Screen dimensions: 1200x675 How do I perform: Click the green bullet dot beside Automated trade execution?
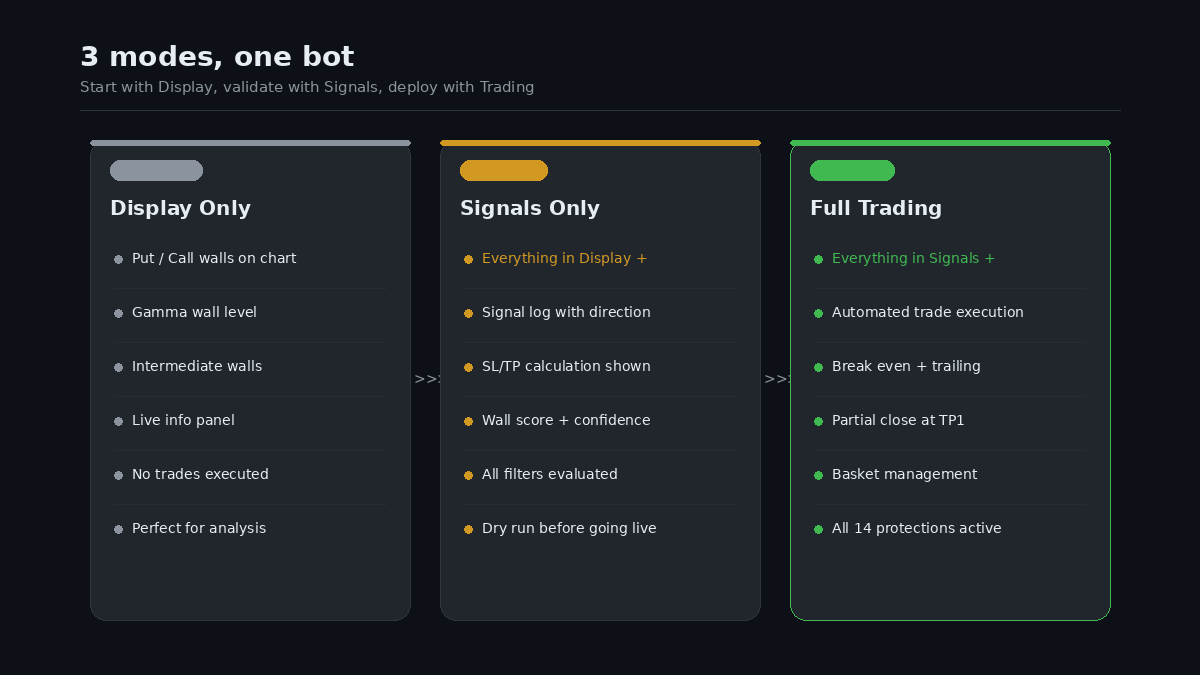pos(818,313)
